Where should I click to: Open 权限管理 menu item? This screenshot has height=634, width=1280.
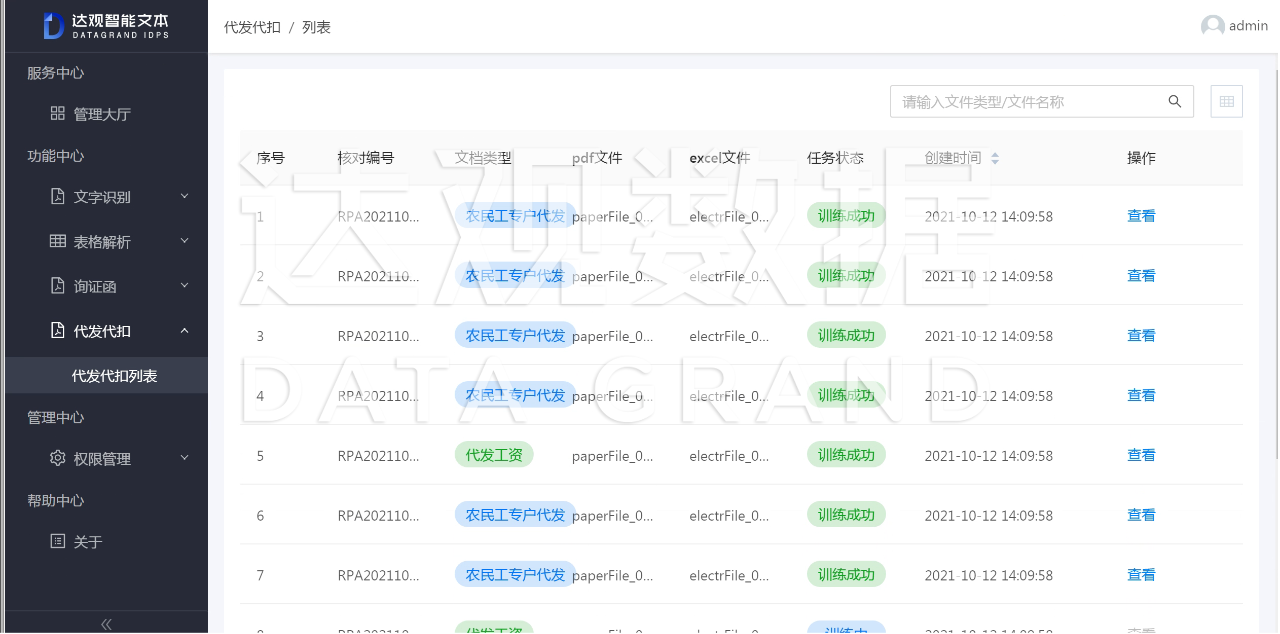(104, 459)
